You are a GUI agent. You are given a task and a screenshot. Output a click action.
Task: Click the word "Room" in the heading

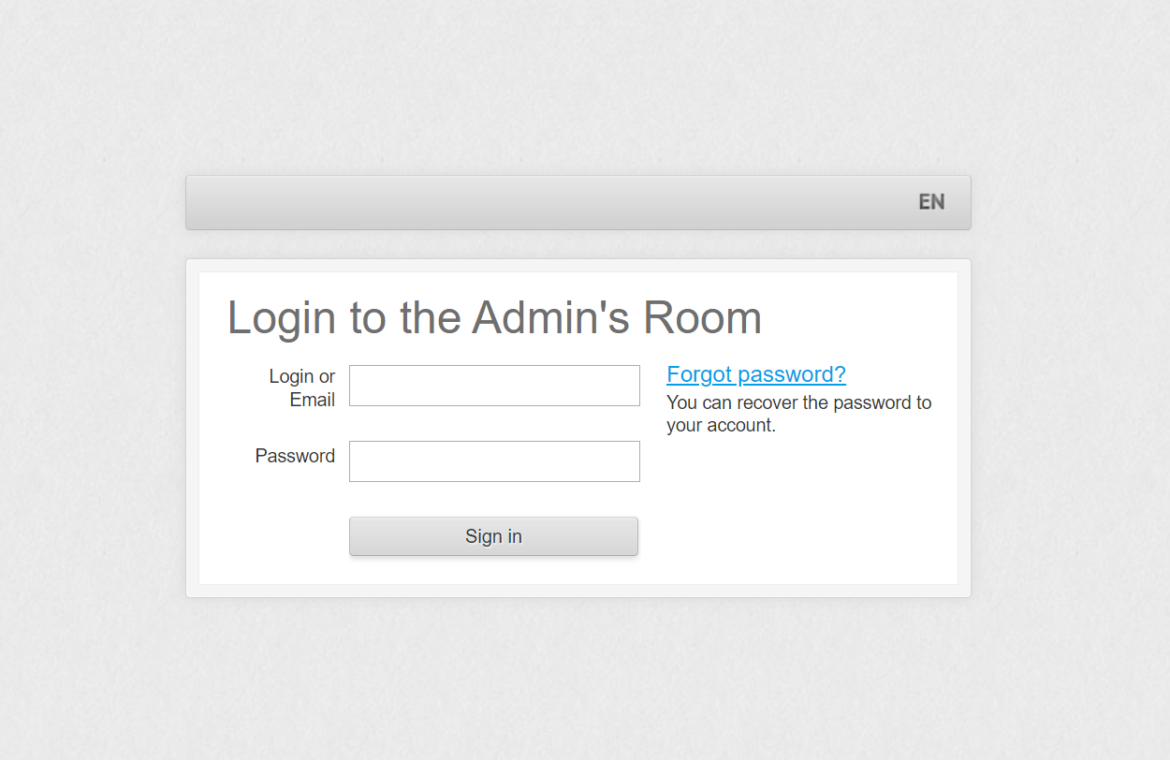coord(702,318)
